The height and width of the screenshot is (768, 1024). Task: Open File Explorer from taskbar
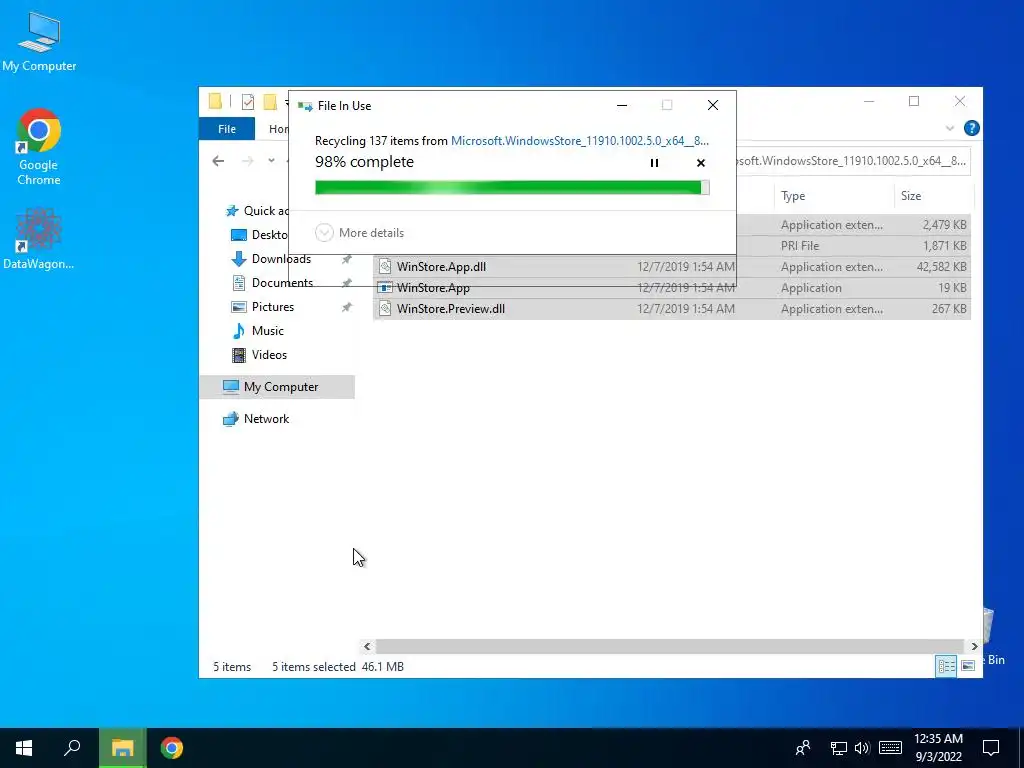[122, 748]
